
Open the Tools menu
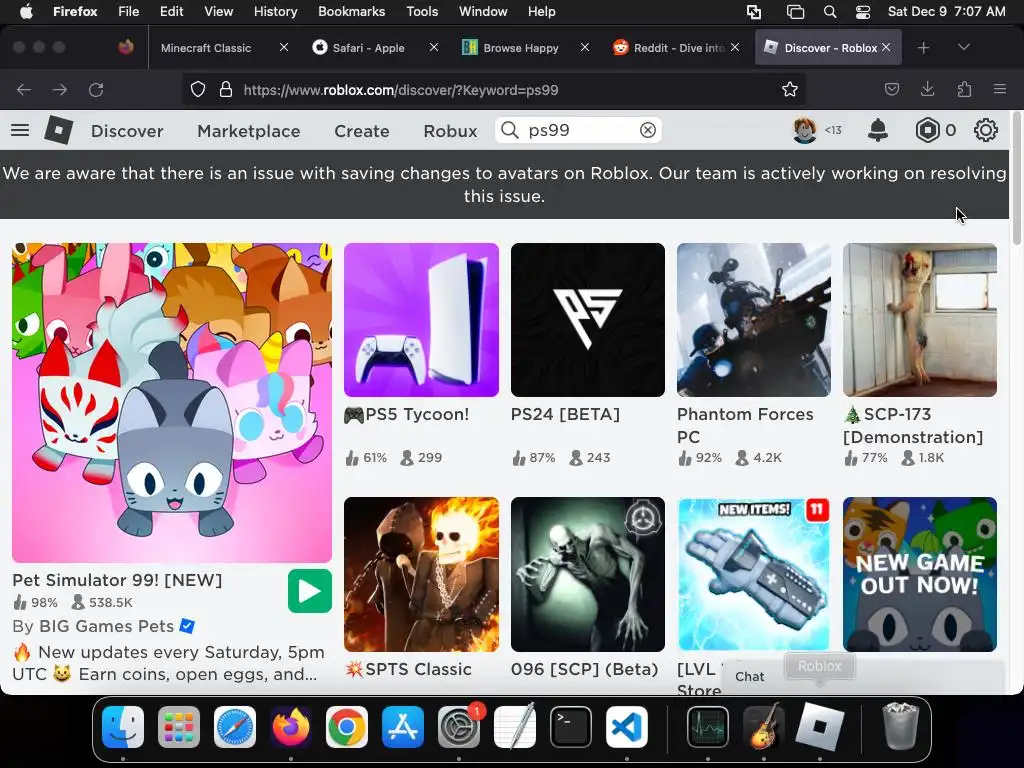click(x=422, y=12)
